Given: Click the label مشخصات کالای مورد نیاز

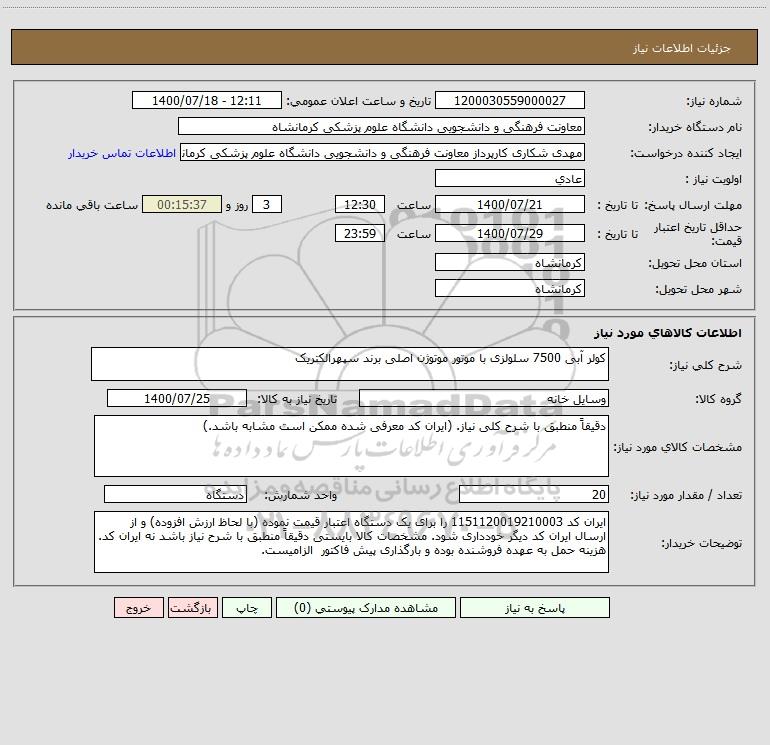Looking at the screenshot, I should [678, 447].
